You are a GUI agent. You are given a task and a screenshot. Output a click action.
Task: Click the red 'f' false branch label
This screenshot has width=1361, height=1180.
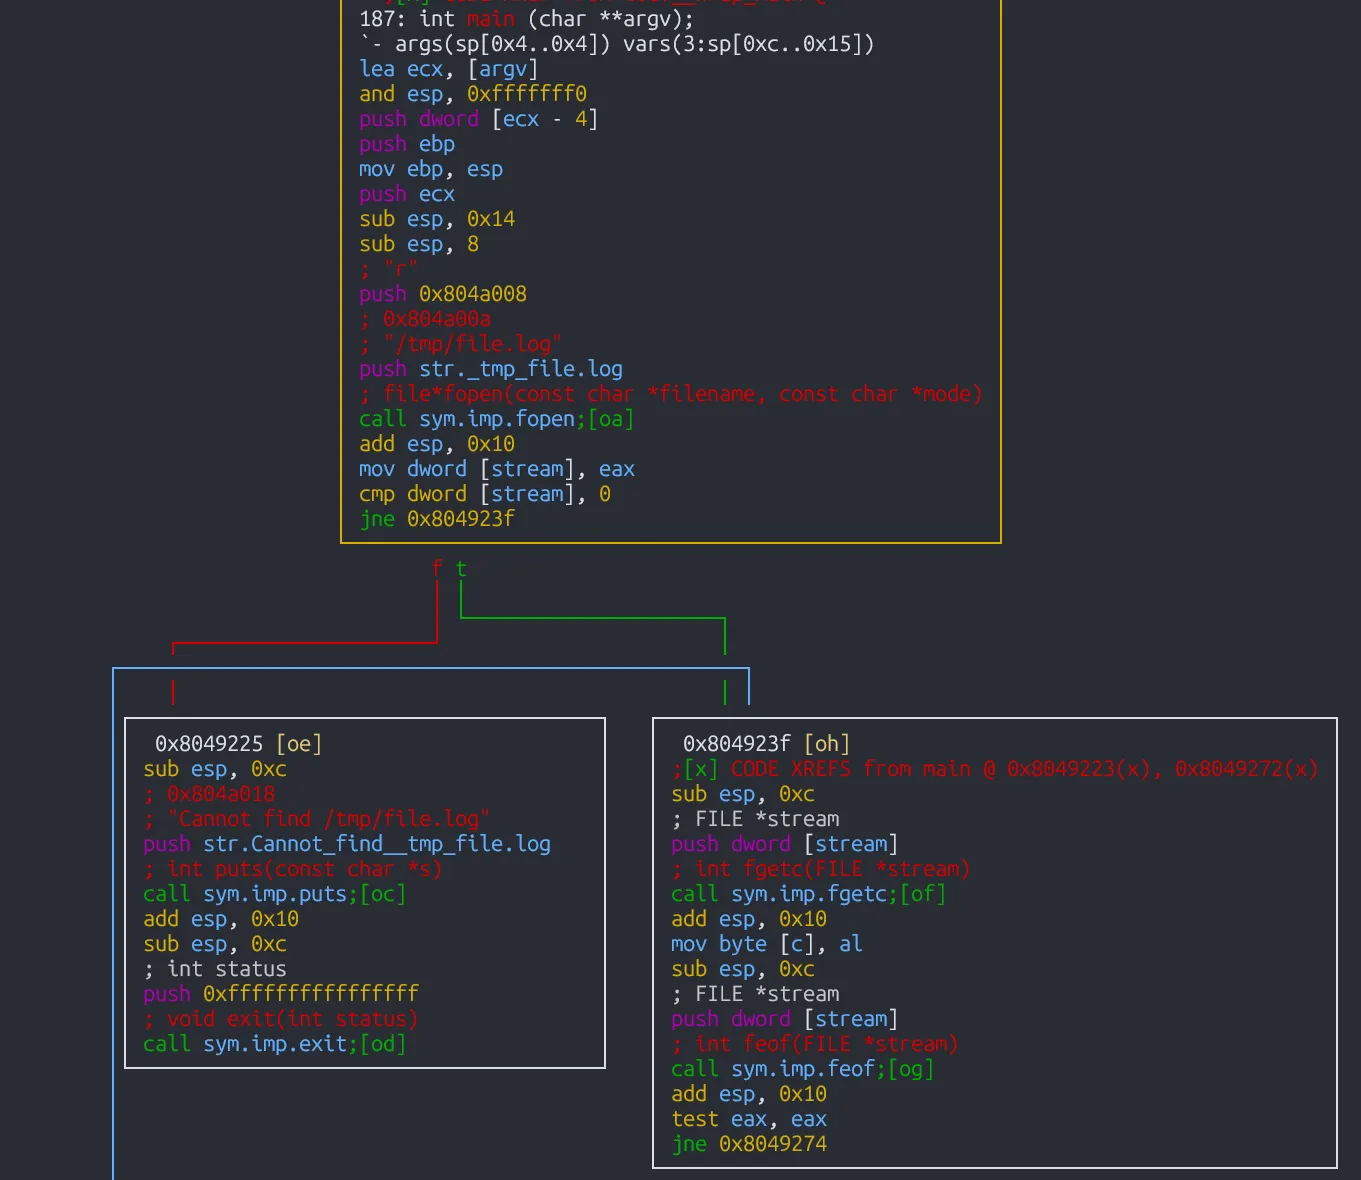point(437,569)
